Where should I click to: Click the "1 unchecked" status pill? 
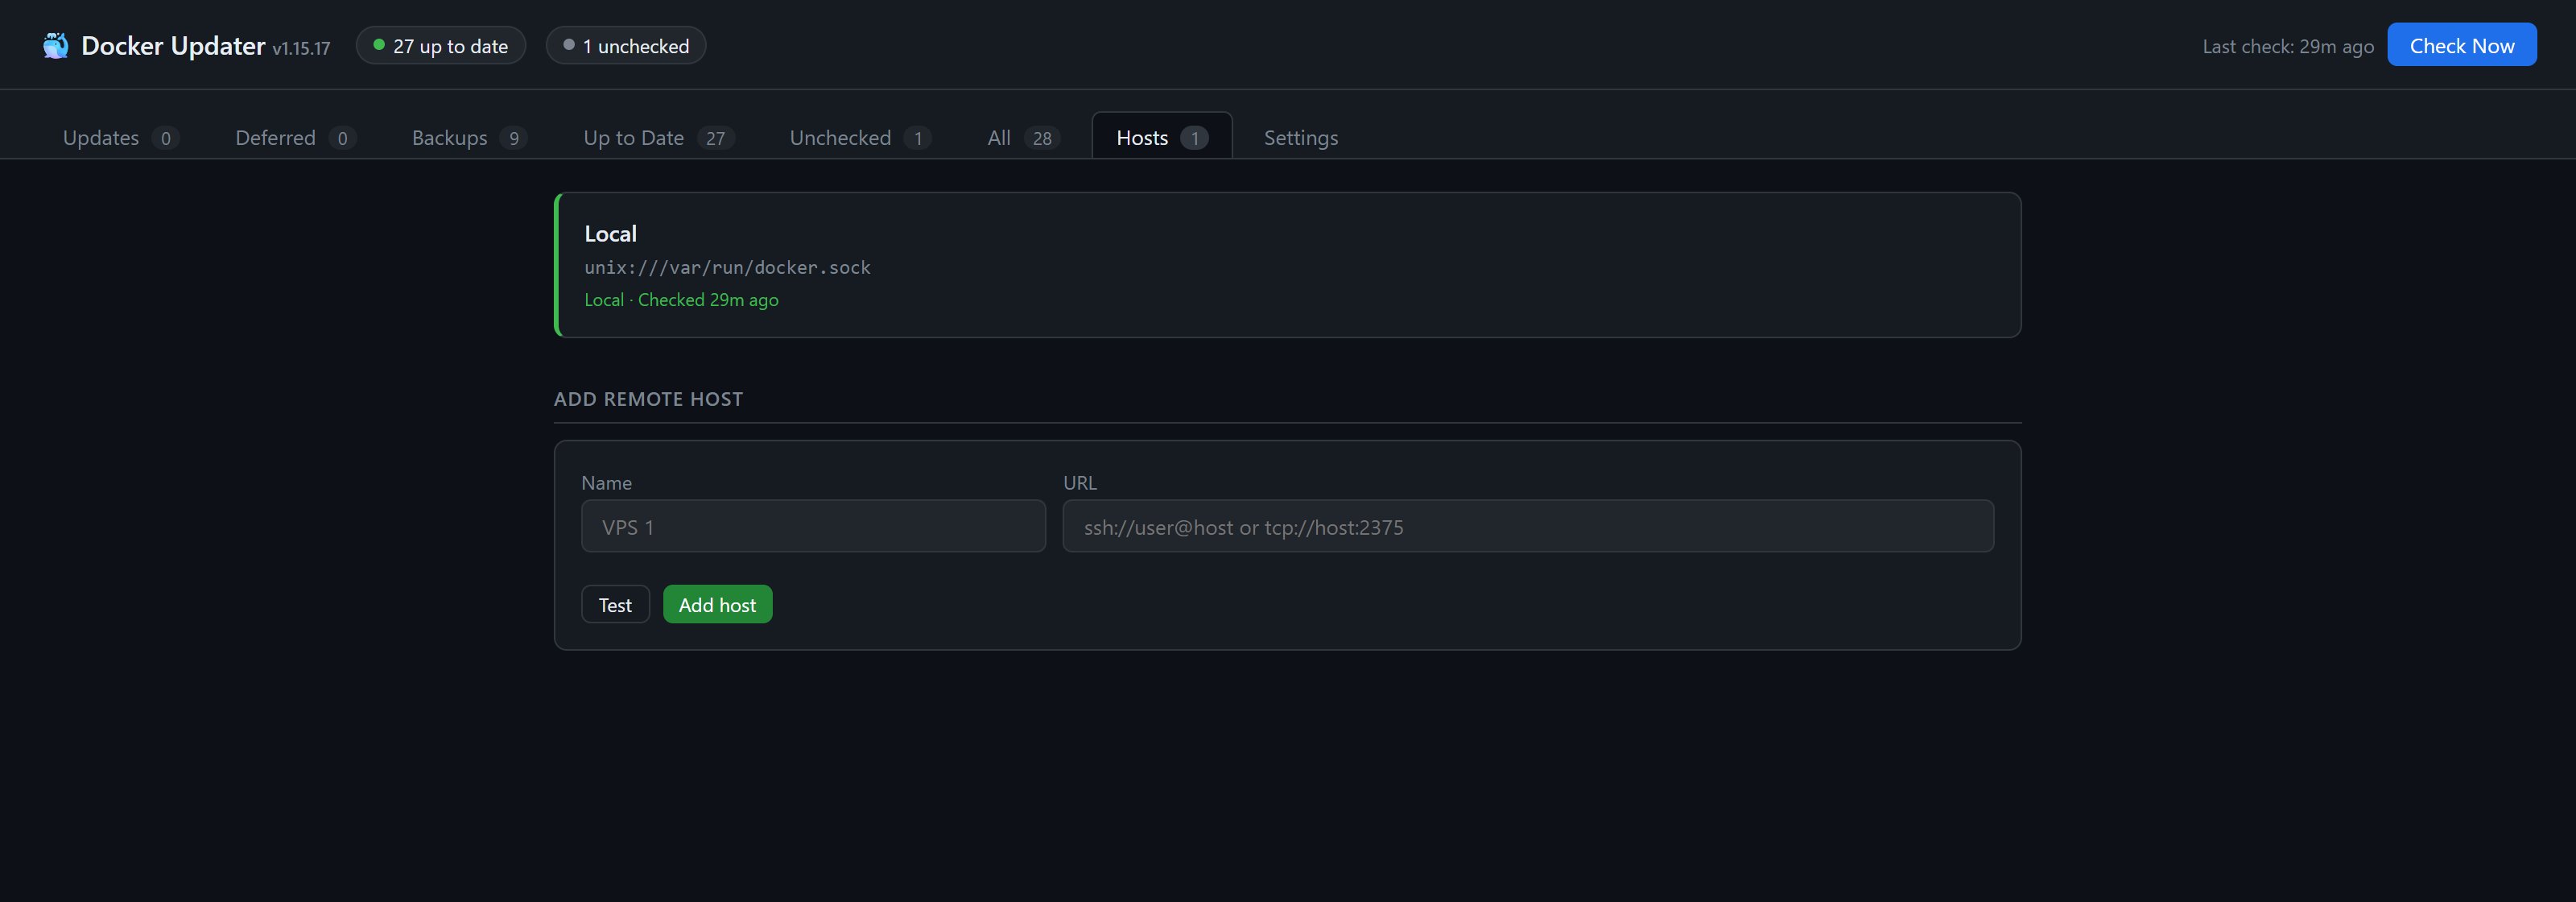(x=626, y=46)
